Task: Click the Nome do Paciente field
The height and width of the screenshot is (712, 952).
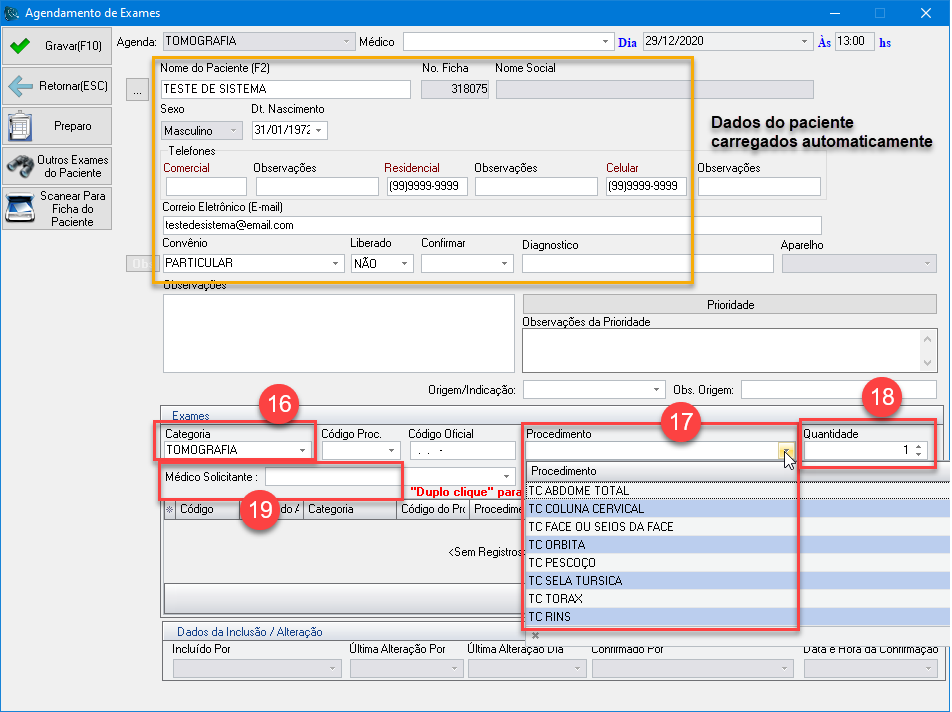Action: pyautogui.click(x=286, y=89)
